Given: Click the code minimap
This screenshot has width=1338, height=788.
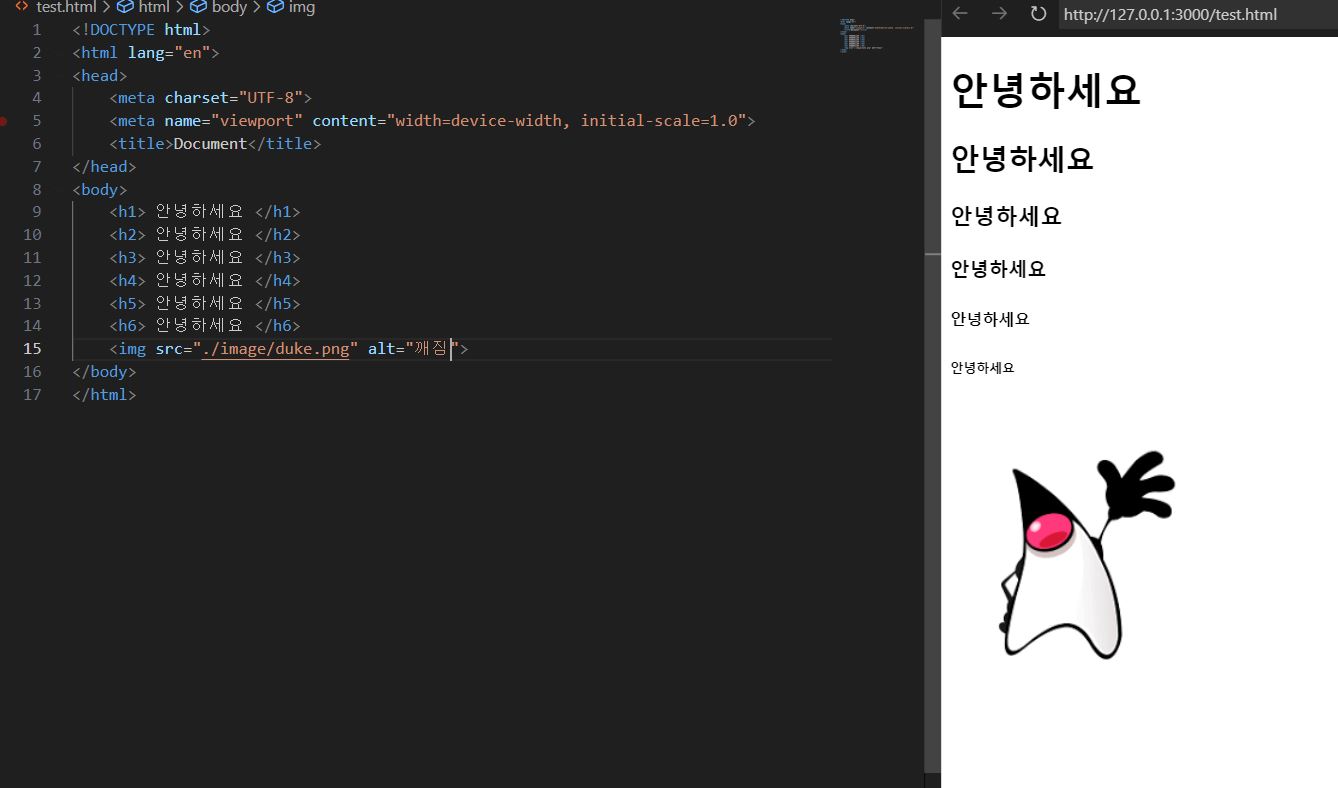Looking at the screenshot, I should [877, 34].
